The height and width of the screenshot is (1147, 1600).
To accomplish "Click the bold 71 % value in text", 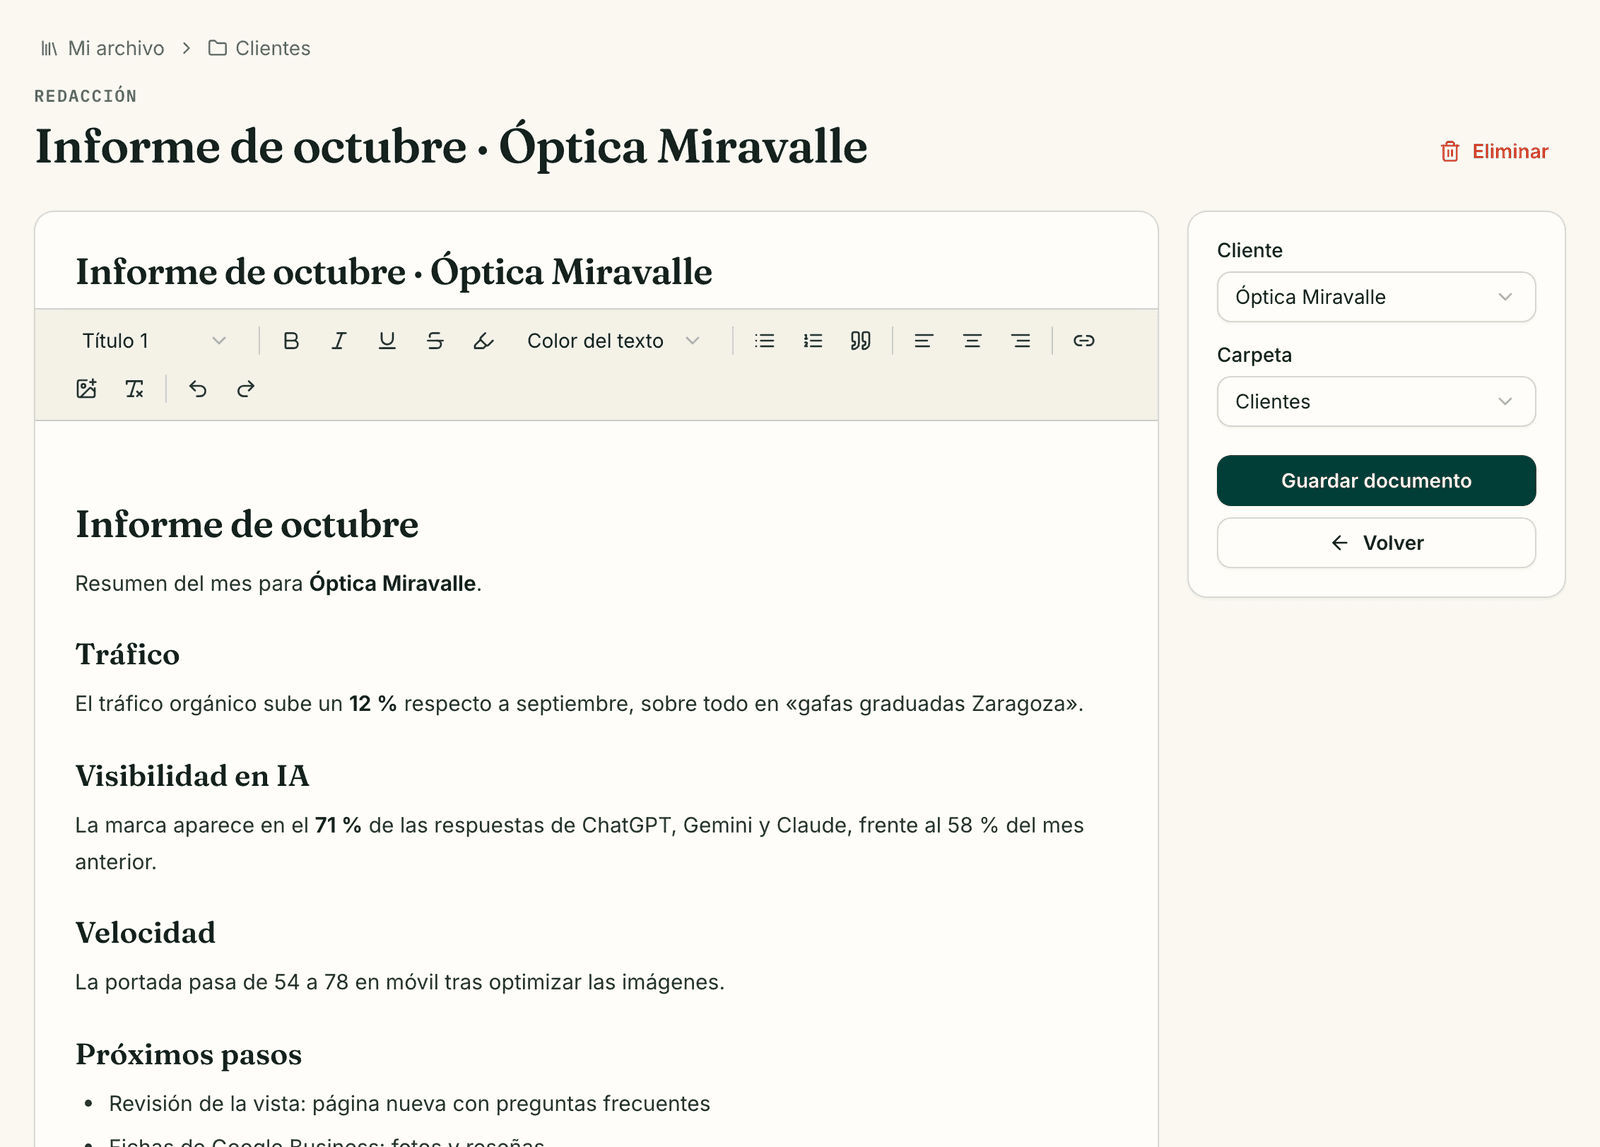I will tap(338, 826).
